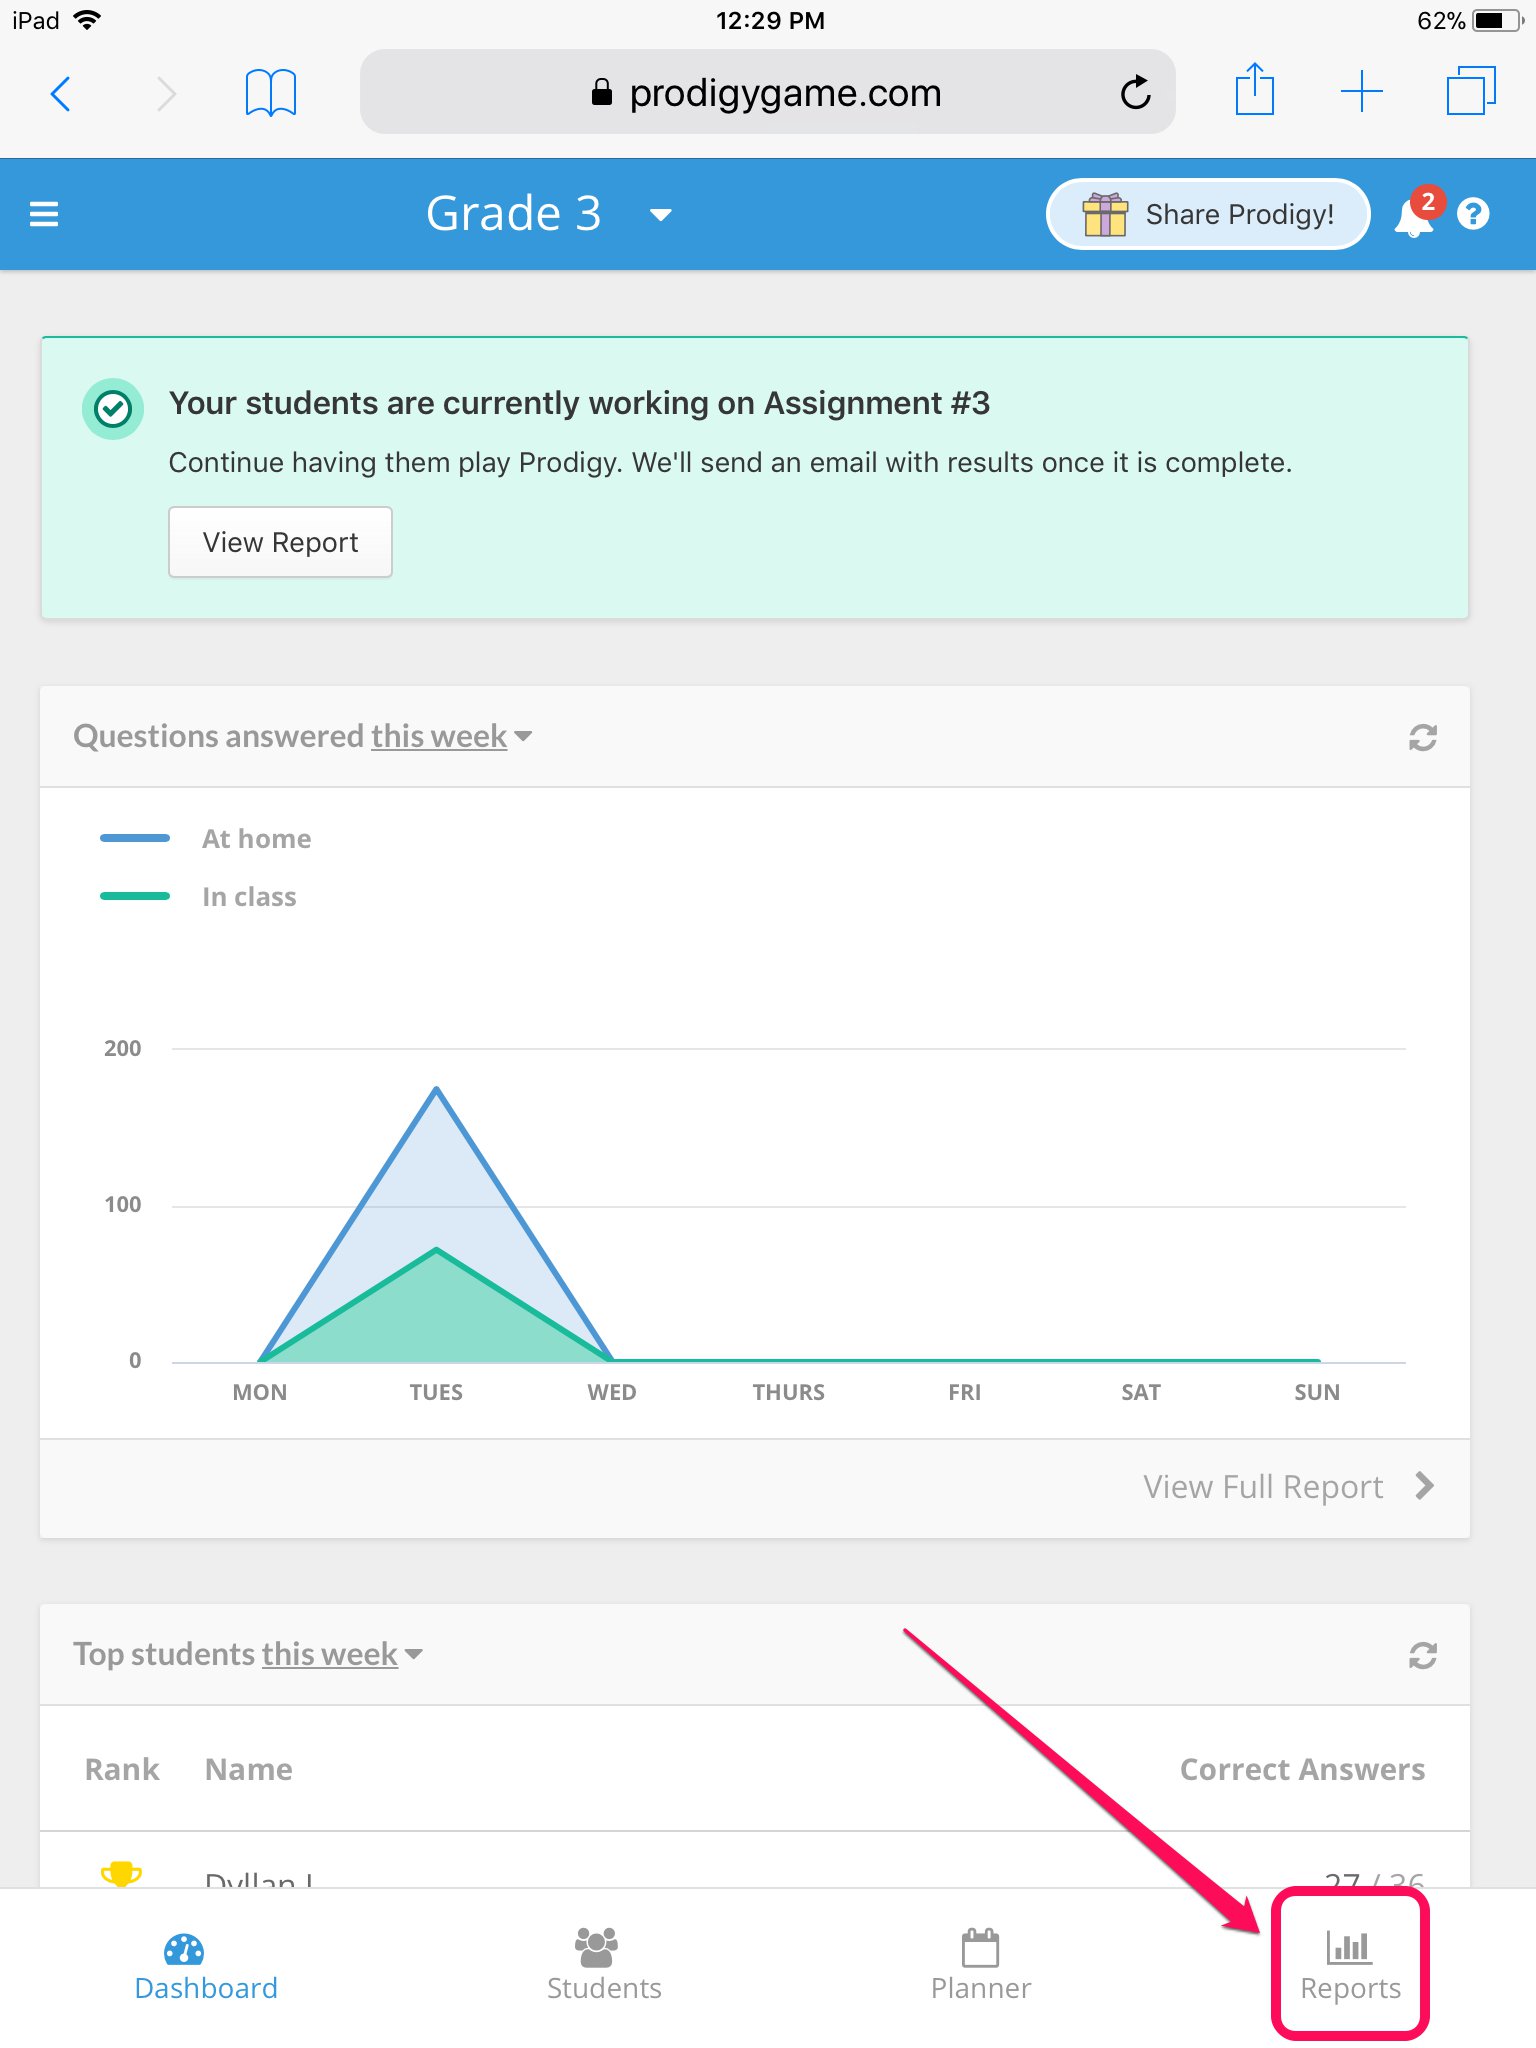1536x2048 pixels.
Task: Open Safari bookmarks book icon
Action: point(271,93)
